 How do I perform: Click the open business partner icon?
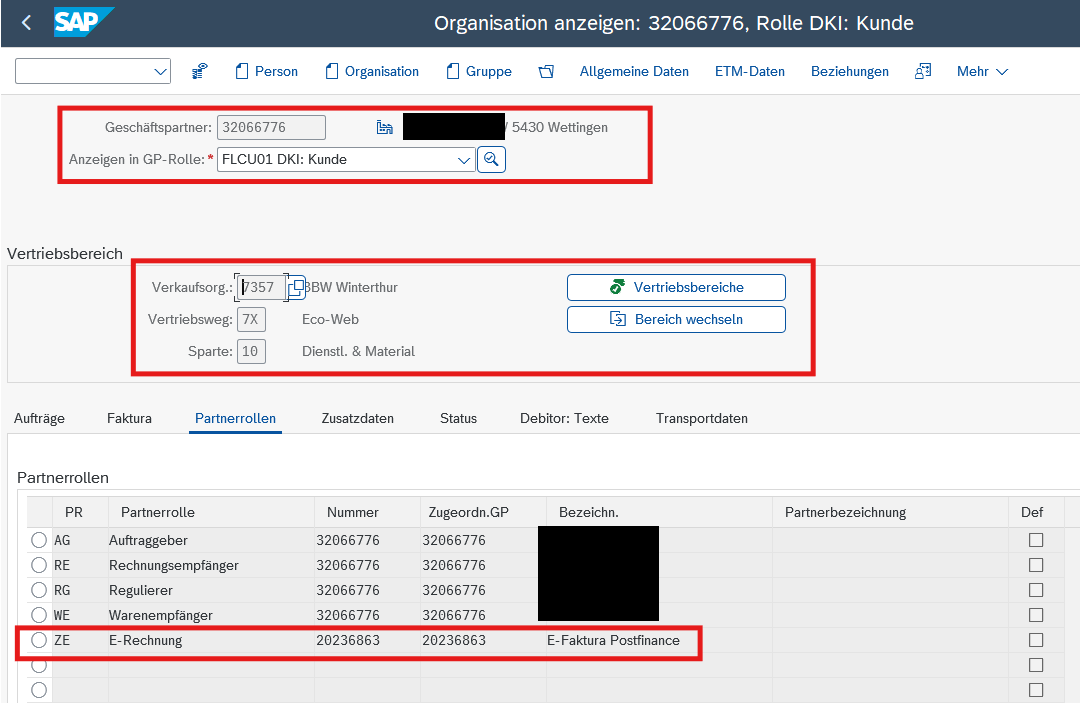(546, 72)
